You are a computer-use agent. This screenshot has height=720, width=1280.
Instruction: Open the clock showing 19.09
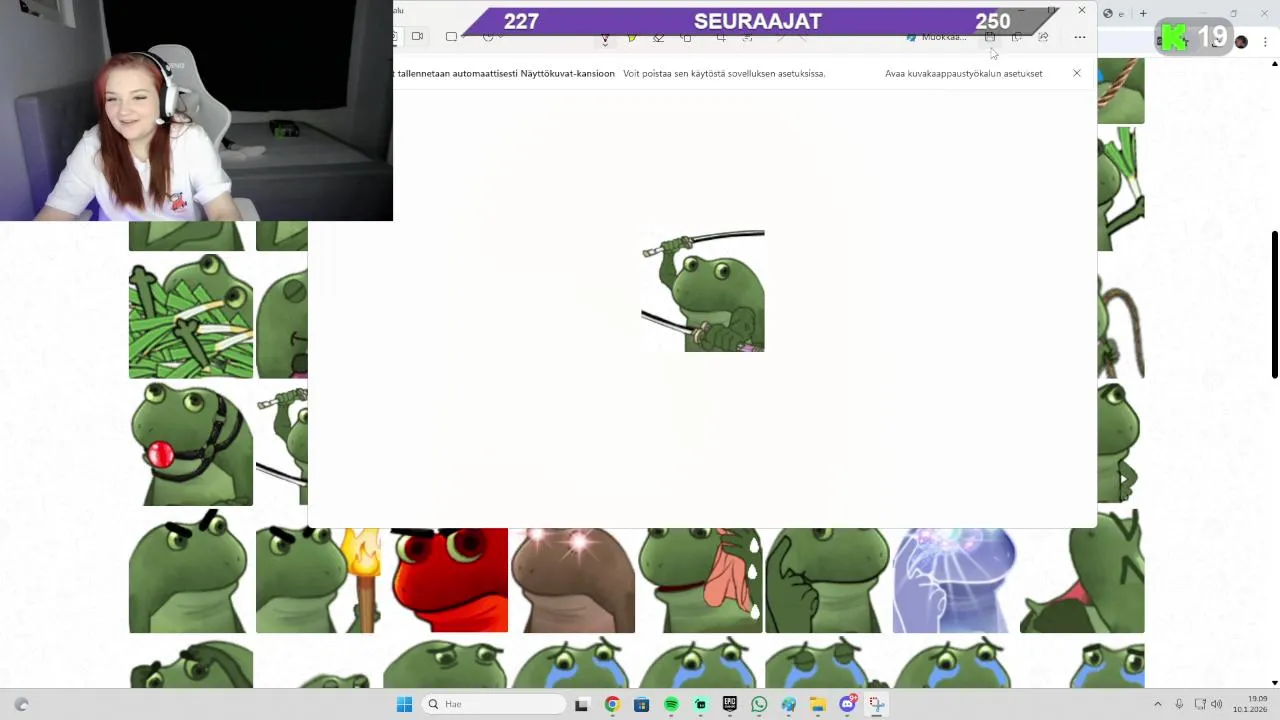(x=1252, y=704)
